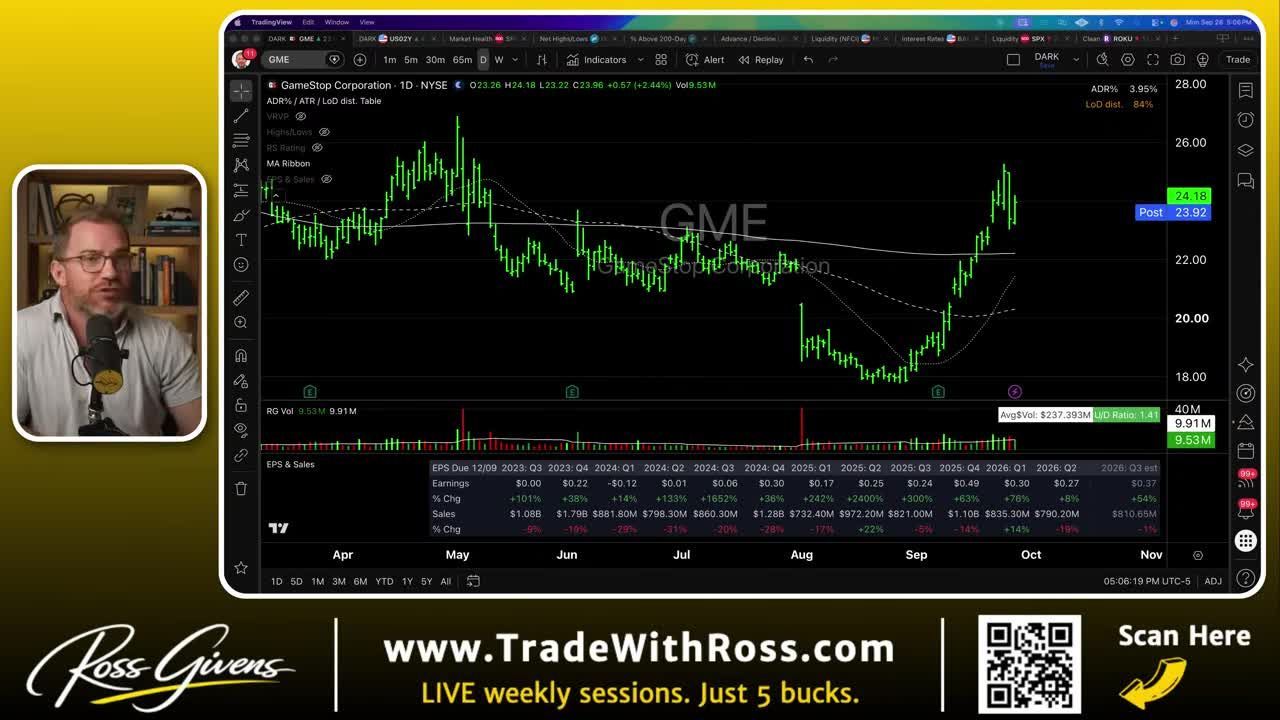Click the favorites star in left sidebar

(x=241, y=568)
